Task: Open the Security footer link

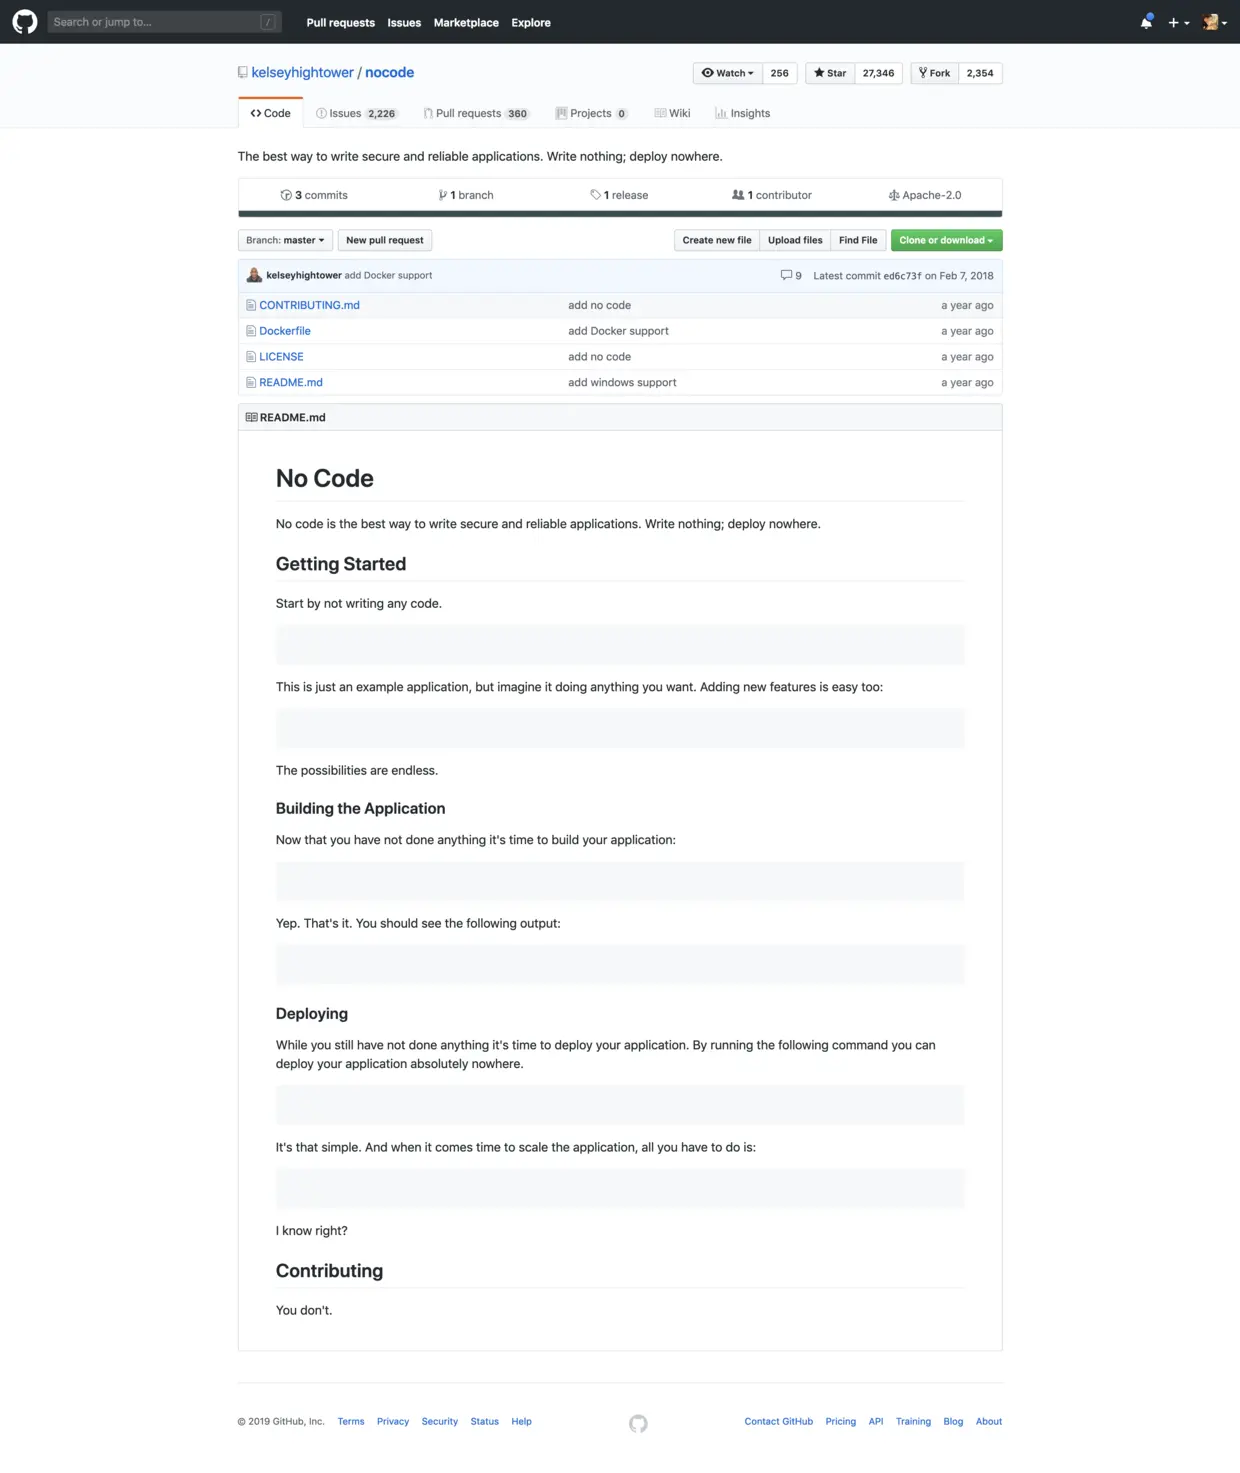Action: (440, 1421)
